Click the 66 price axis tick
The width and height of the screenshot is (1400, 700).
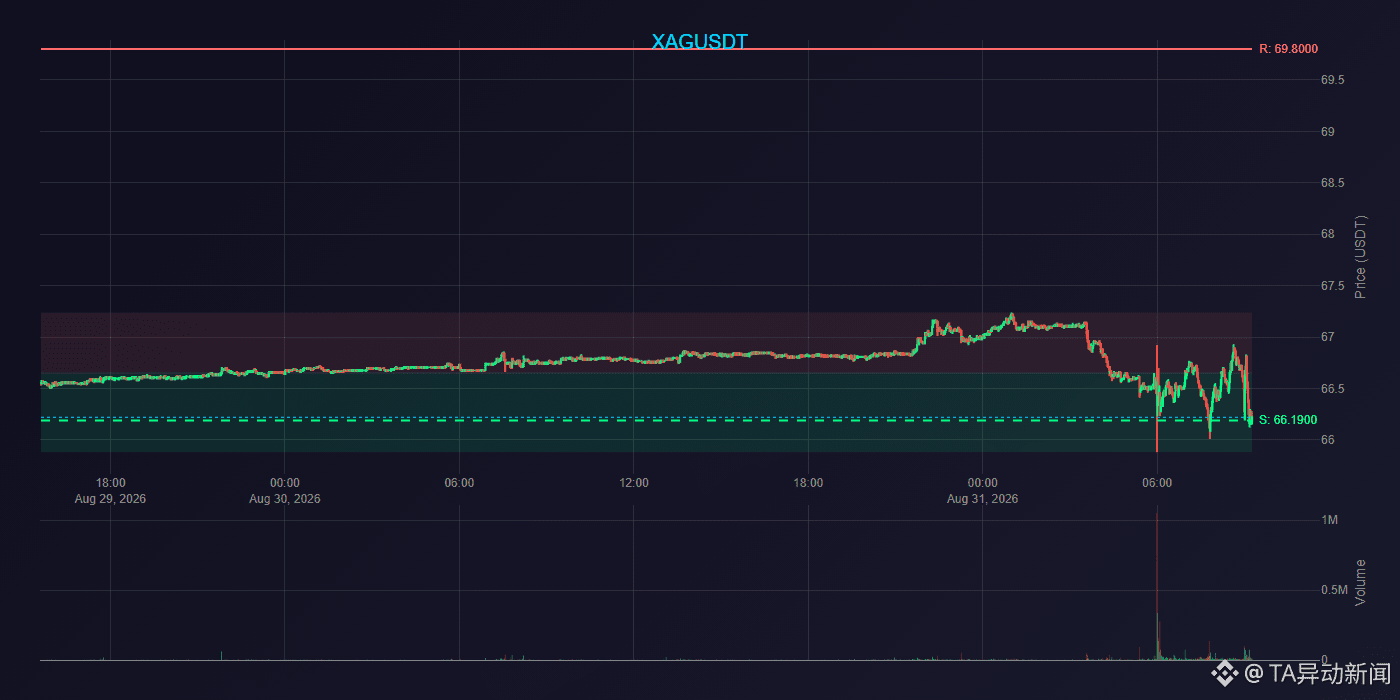coord(1328,440)
